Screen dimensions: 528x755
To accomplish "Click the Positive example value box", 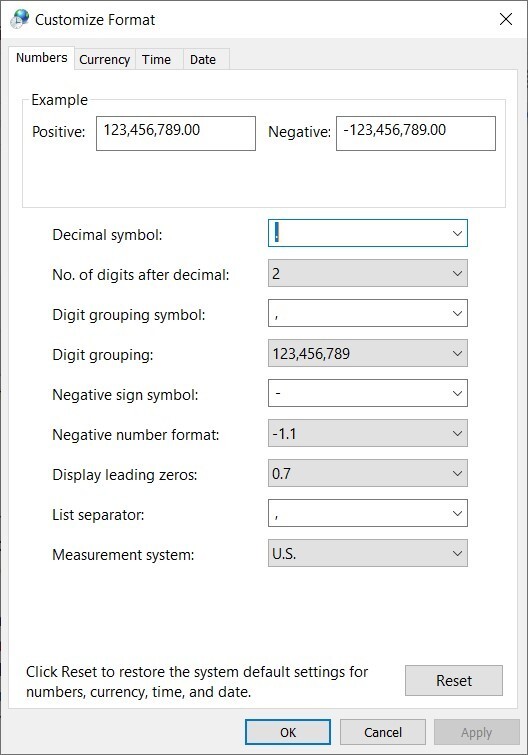I will tap(176, 133).
